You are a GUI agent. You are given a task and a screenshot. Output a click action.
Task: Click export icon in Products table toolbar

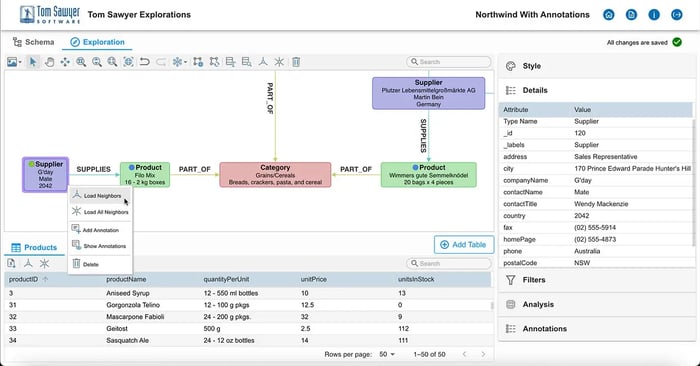pos(12,263)
